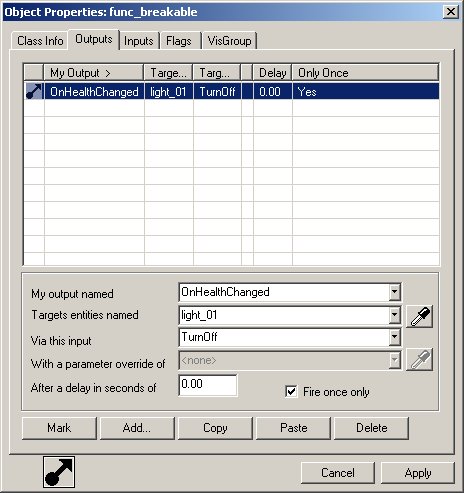Image resolution: width=464 pixels, height=493 pixels.
Task: Switch to the Inputs tab
Action: pyautogui.click(x=139, y=41)
